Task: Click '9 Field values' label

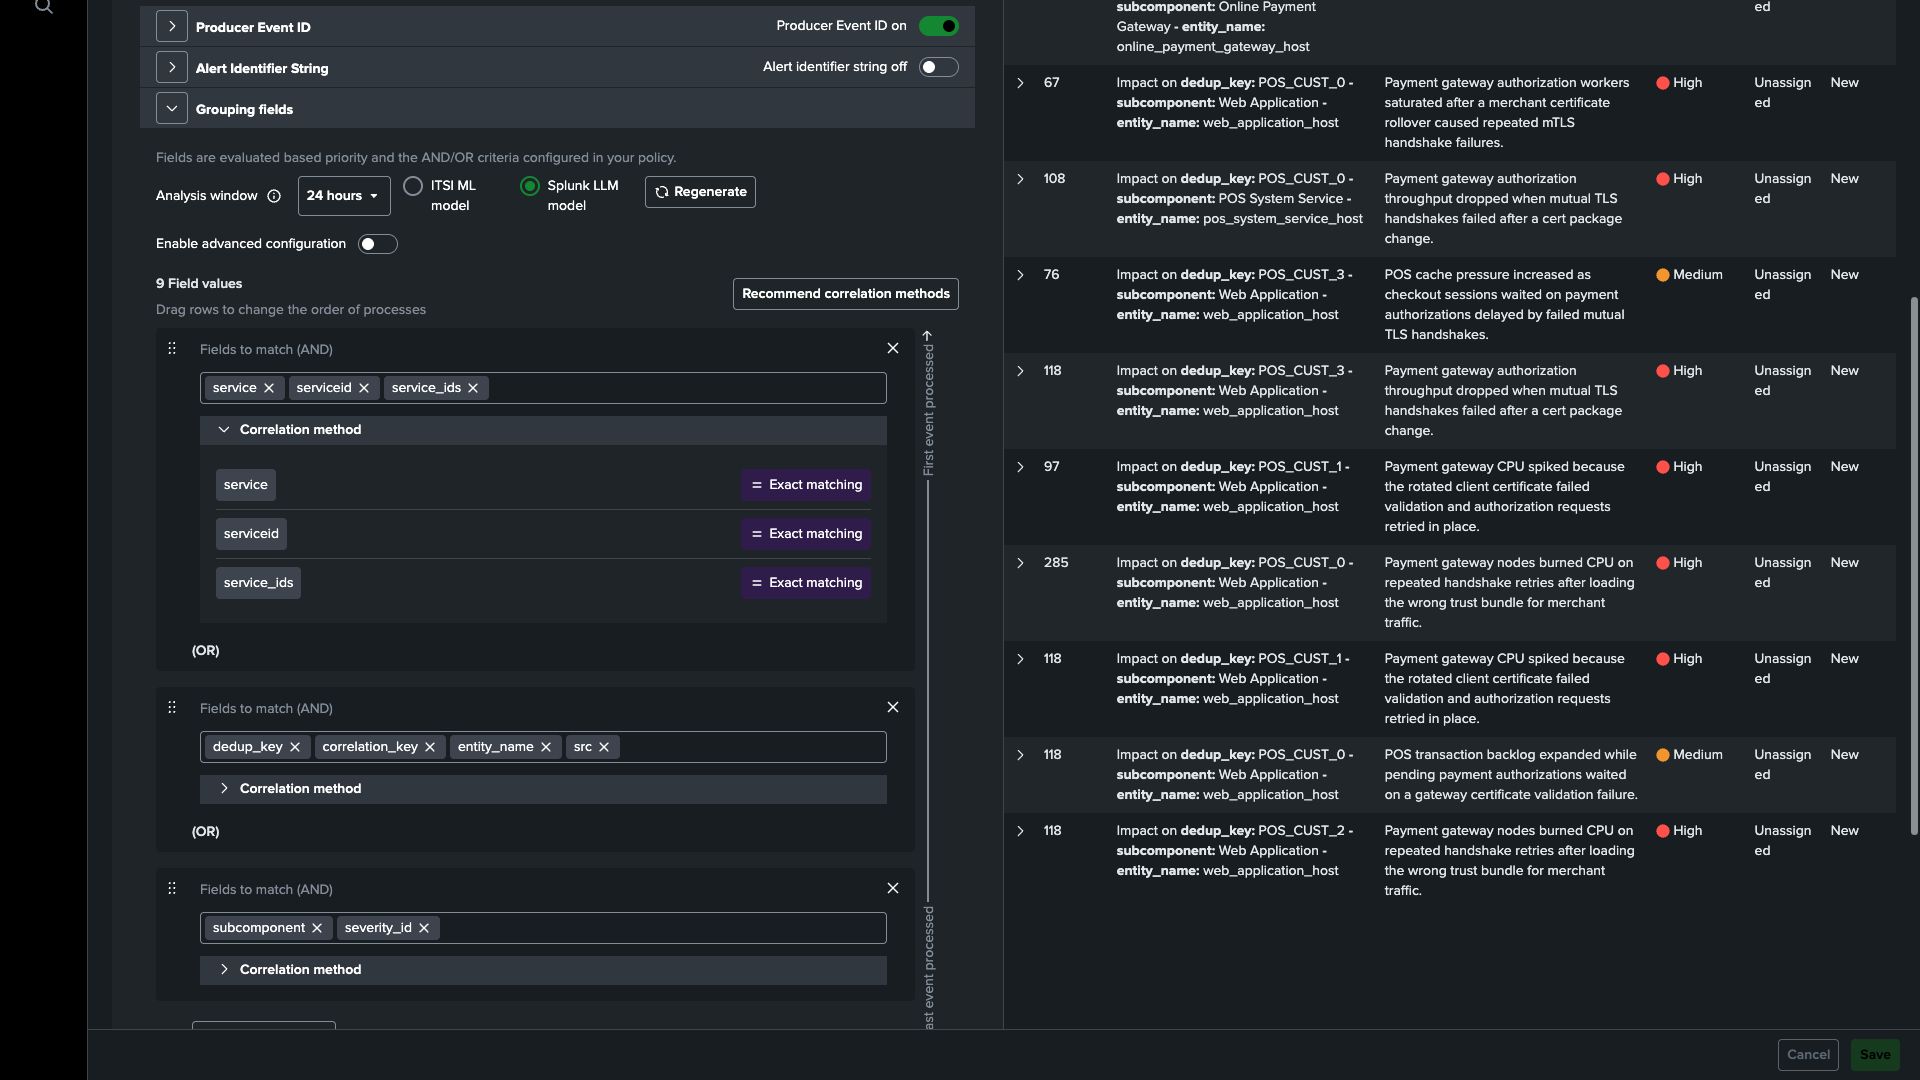Action: pyautogui.click(x=199, y=284)
